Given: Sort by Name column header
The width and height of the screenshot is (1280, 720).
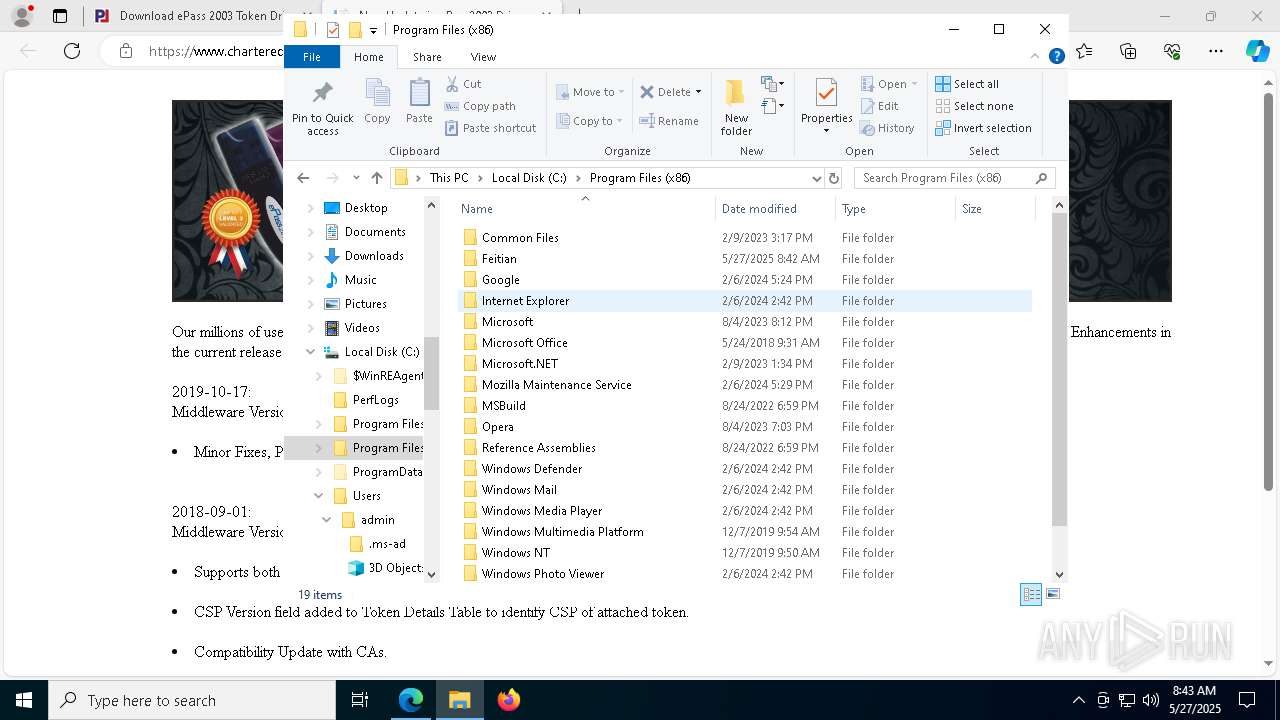Looking at the screenshot, I should (585, 209).
